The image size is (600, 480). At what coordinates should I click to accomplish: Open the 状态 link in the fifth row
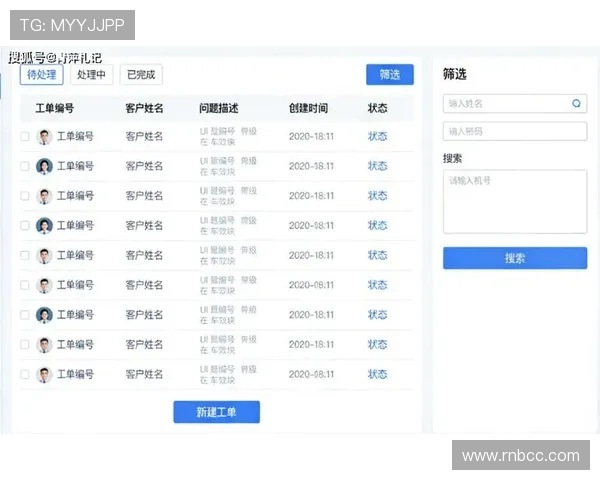[378, 255]
